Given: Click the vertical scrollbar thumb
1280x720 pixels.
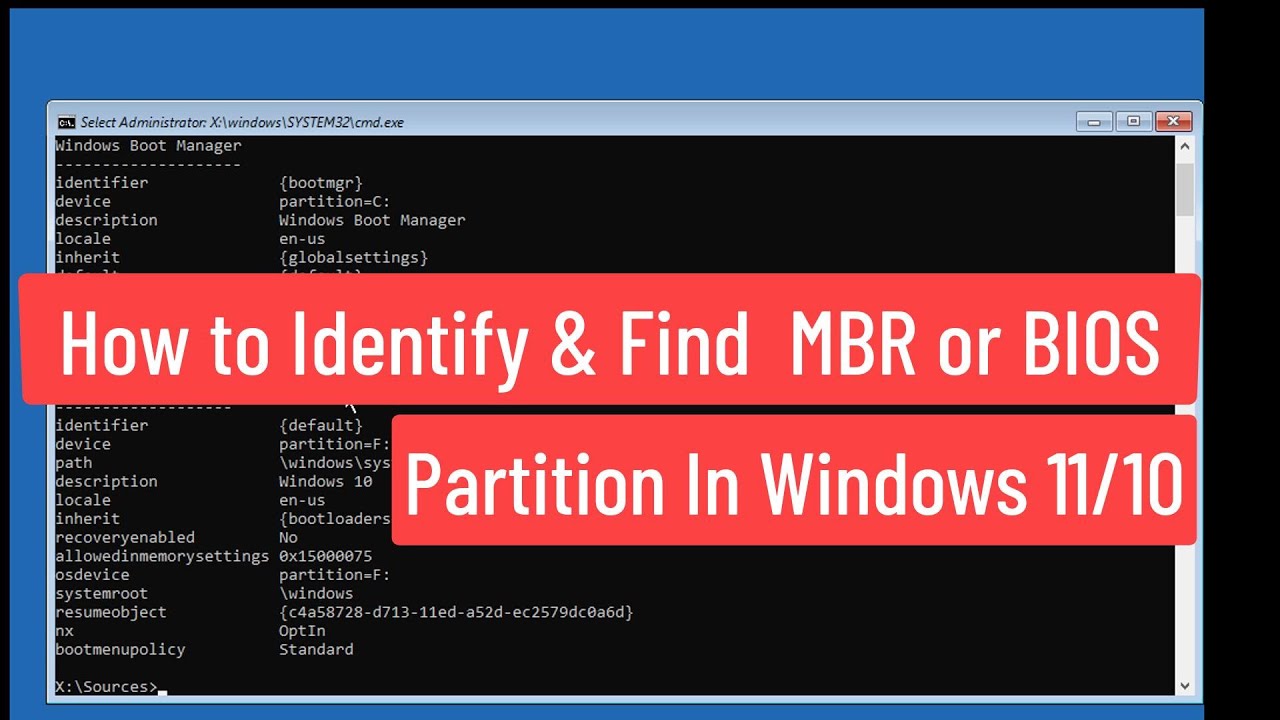Looking at the screenshot, I should pyautogui.click(x=1185, y=190).
